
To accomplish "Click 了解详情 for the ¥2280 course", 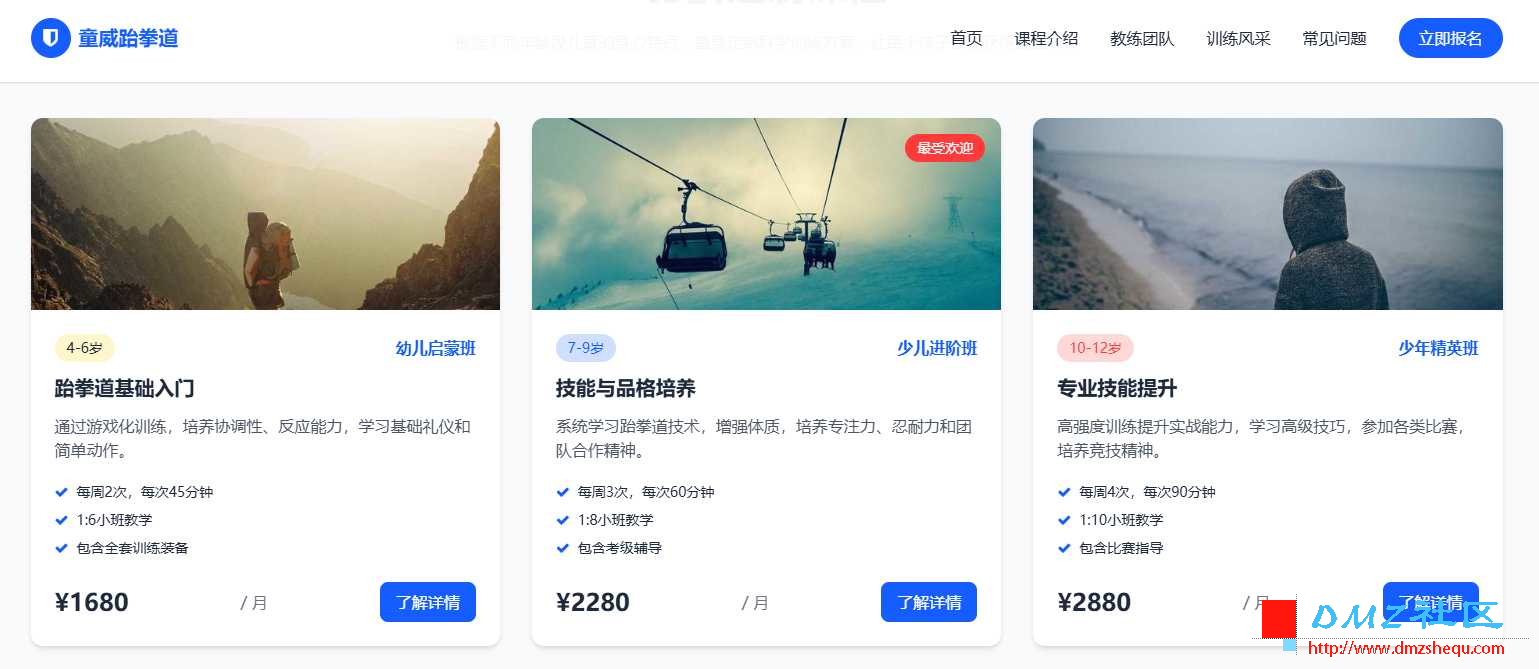I will 929,602.
